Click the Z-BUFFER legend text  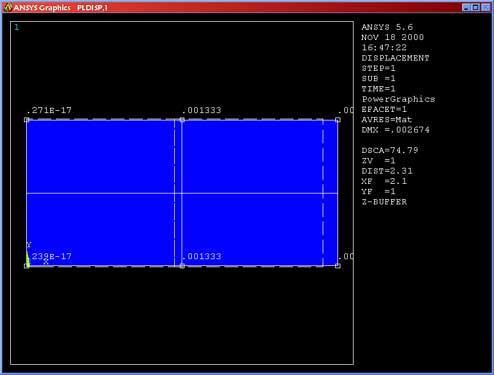pyautogui.click(x=384, y=202)
